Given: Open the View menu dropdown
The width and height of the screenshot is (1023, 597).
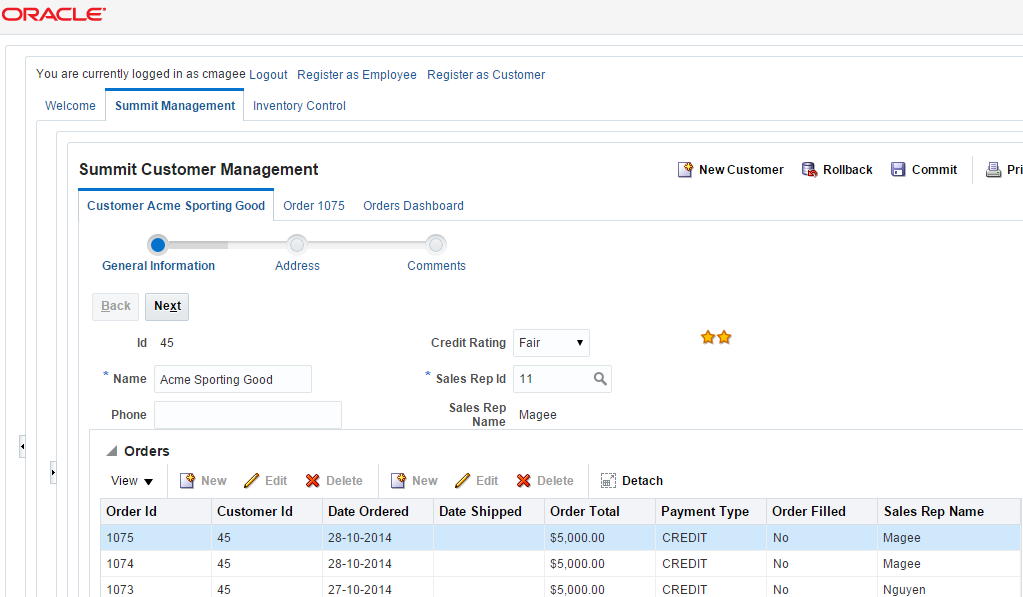Looking at the screenshot, I should (x=131, y=481).
